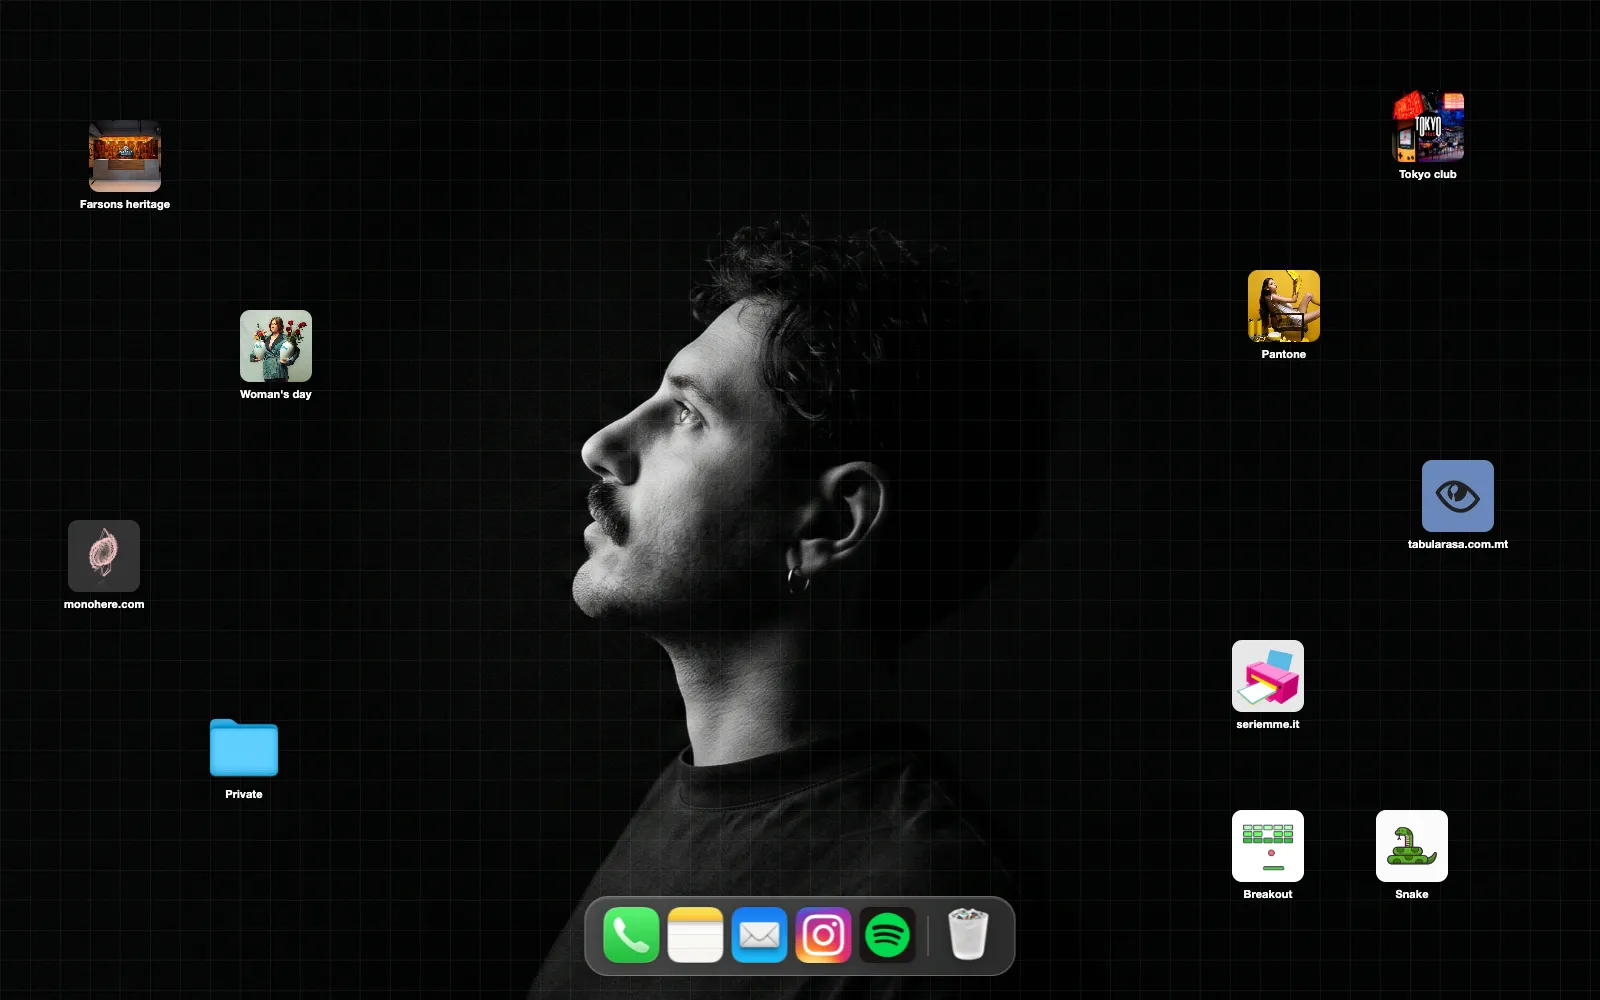Select the "Snake" label text
The width and height of the screenshot is (1600, 1000).
[x=1412, y=894]
